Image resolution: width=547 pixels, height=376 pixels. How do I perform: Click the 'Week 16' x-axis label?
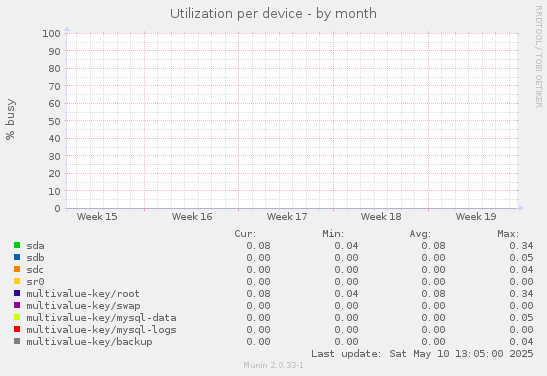click(x=192, y=217)
